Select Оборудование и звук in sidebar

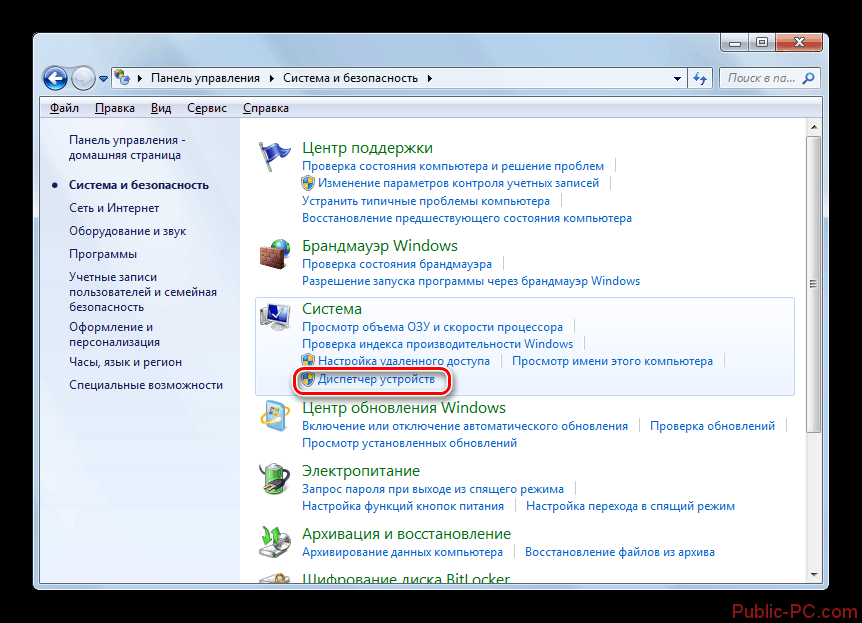point(128,231)
